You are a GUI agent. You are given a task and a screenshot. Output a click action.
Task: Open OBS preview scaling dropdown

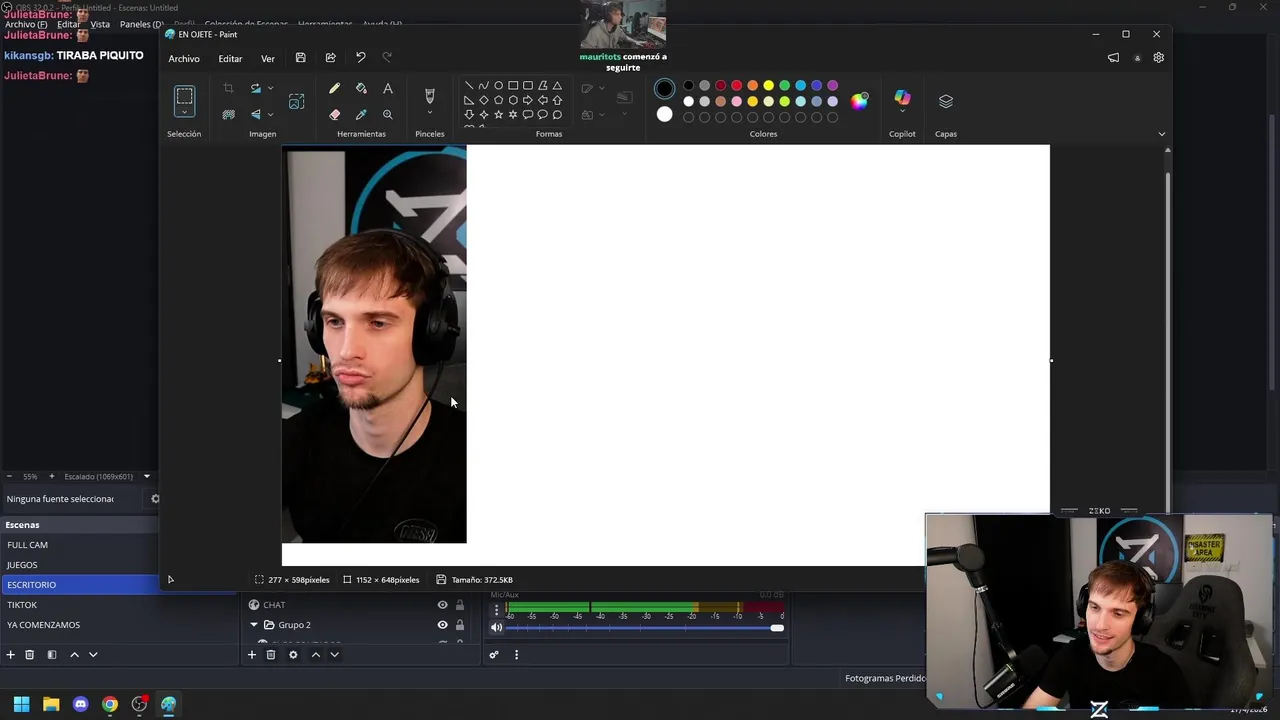tap(146, 476)
